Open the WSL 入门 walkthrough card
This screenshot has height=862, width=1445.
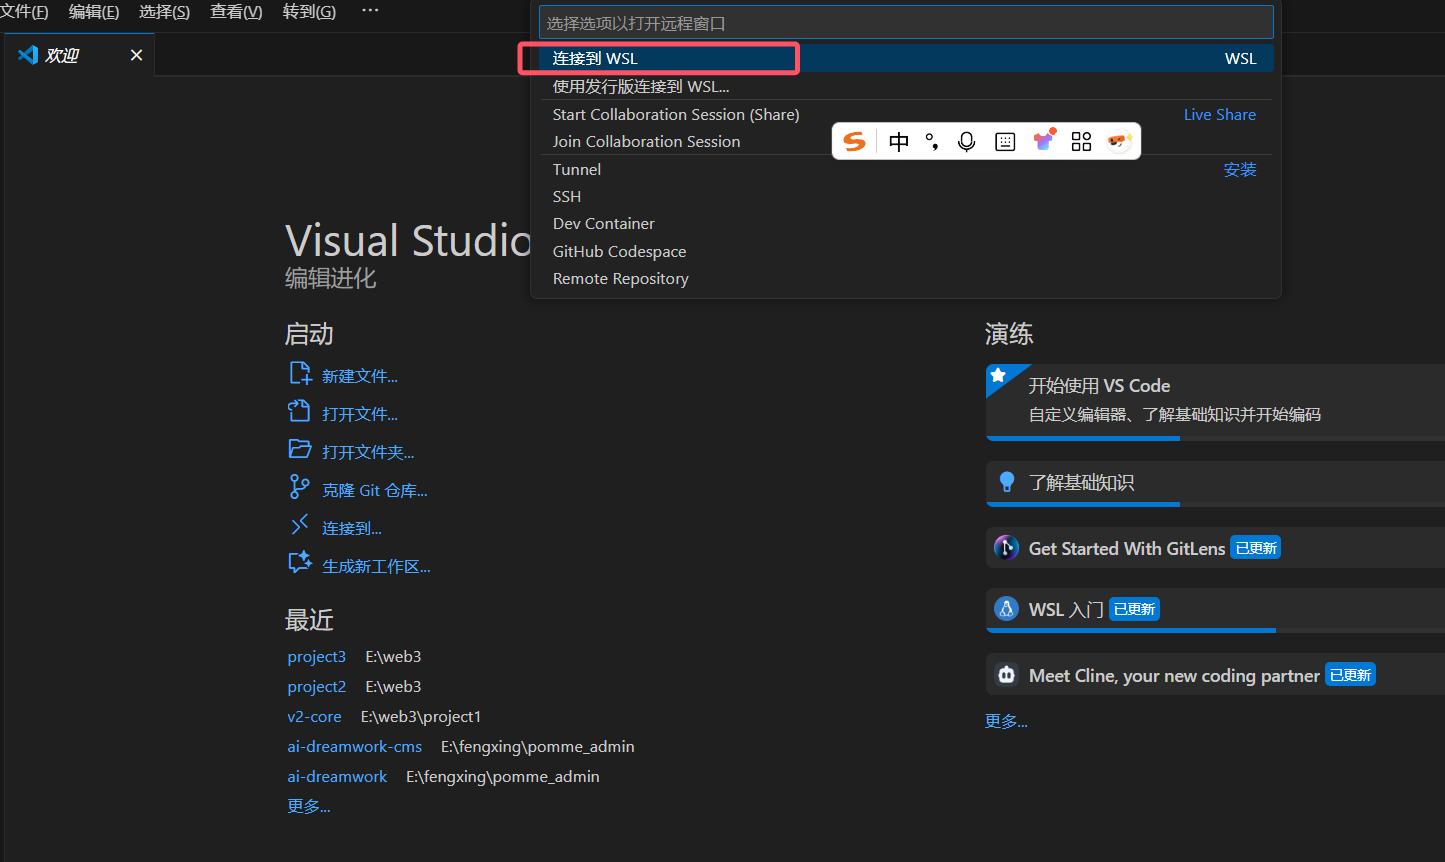click(1215, 611)
